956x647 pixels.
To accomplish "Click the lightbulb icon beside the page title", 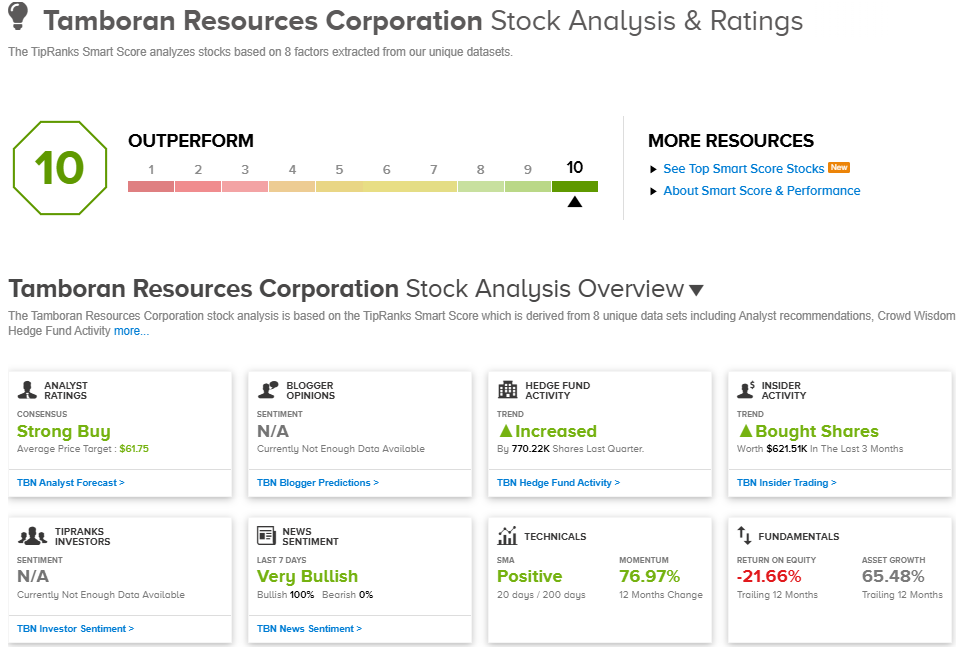I will (18, 16).
